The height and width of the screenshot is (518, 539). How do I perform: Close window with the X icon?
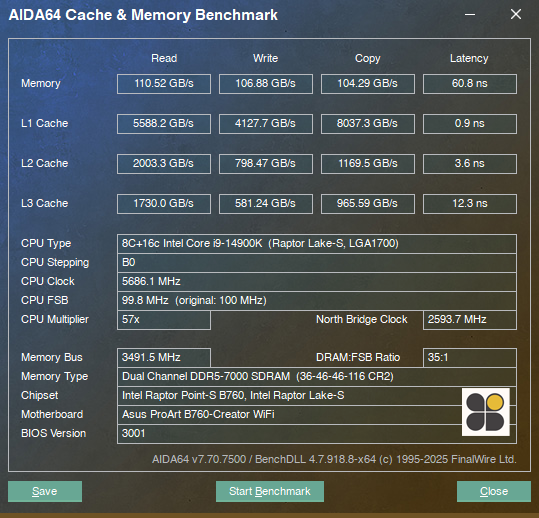pos(516,14)
